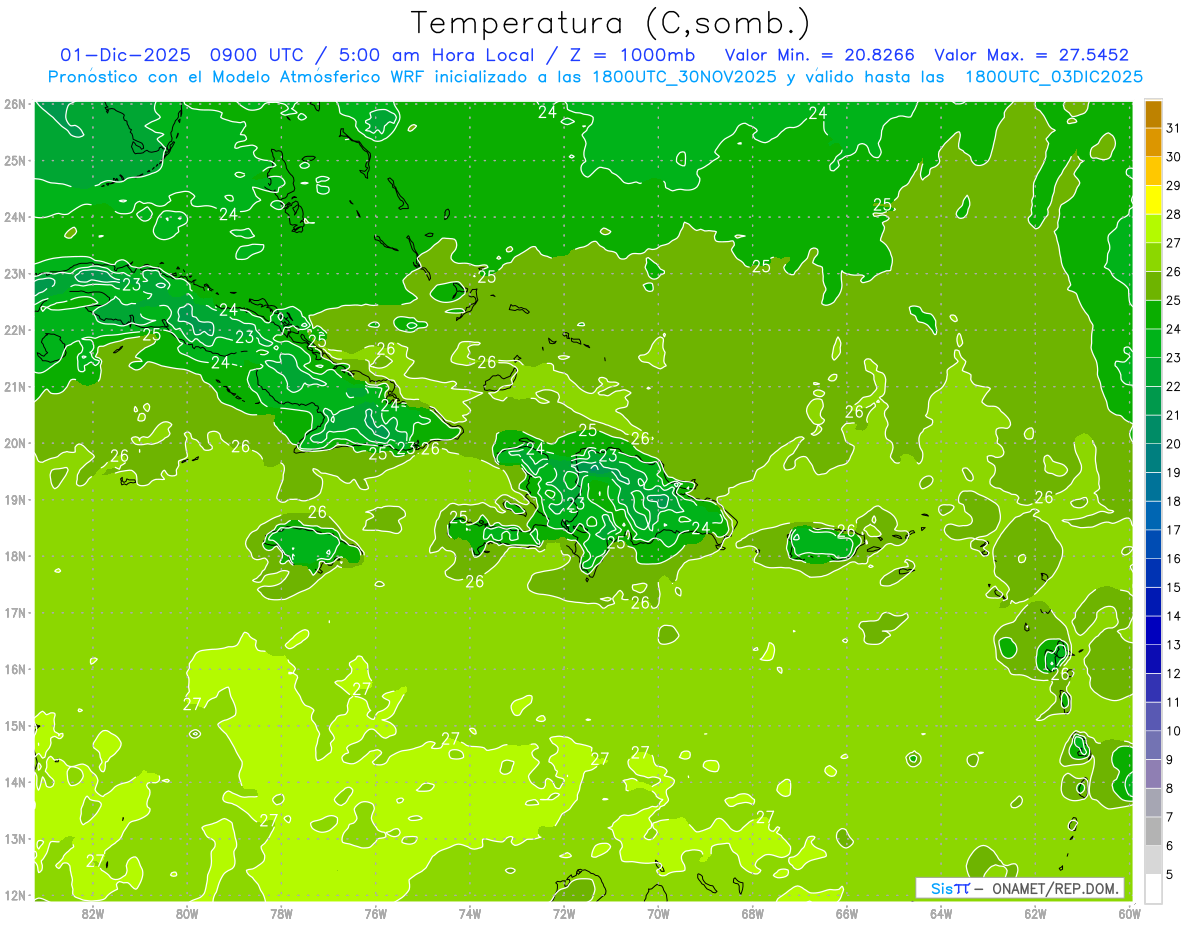Screen dimensions: 1200x927
Task: Click the color bar value 10
Action: pos(1174,731)
